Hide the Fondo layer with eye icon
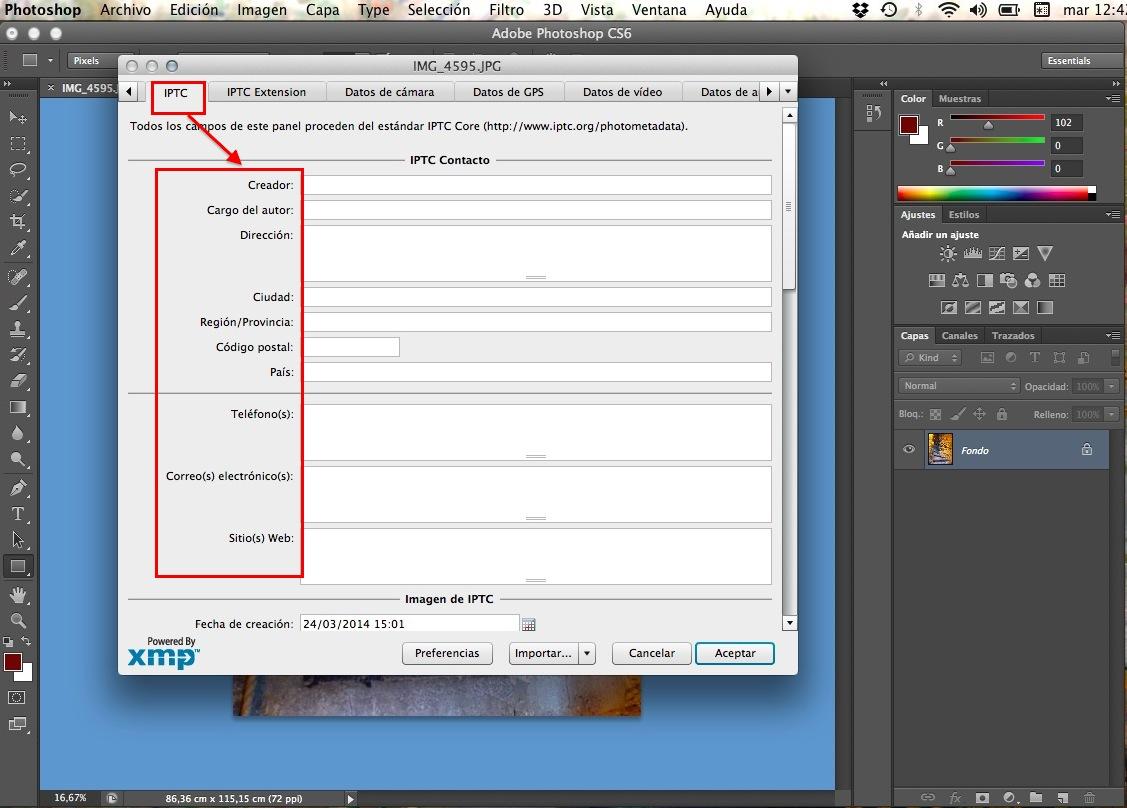 coord(909,450)
